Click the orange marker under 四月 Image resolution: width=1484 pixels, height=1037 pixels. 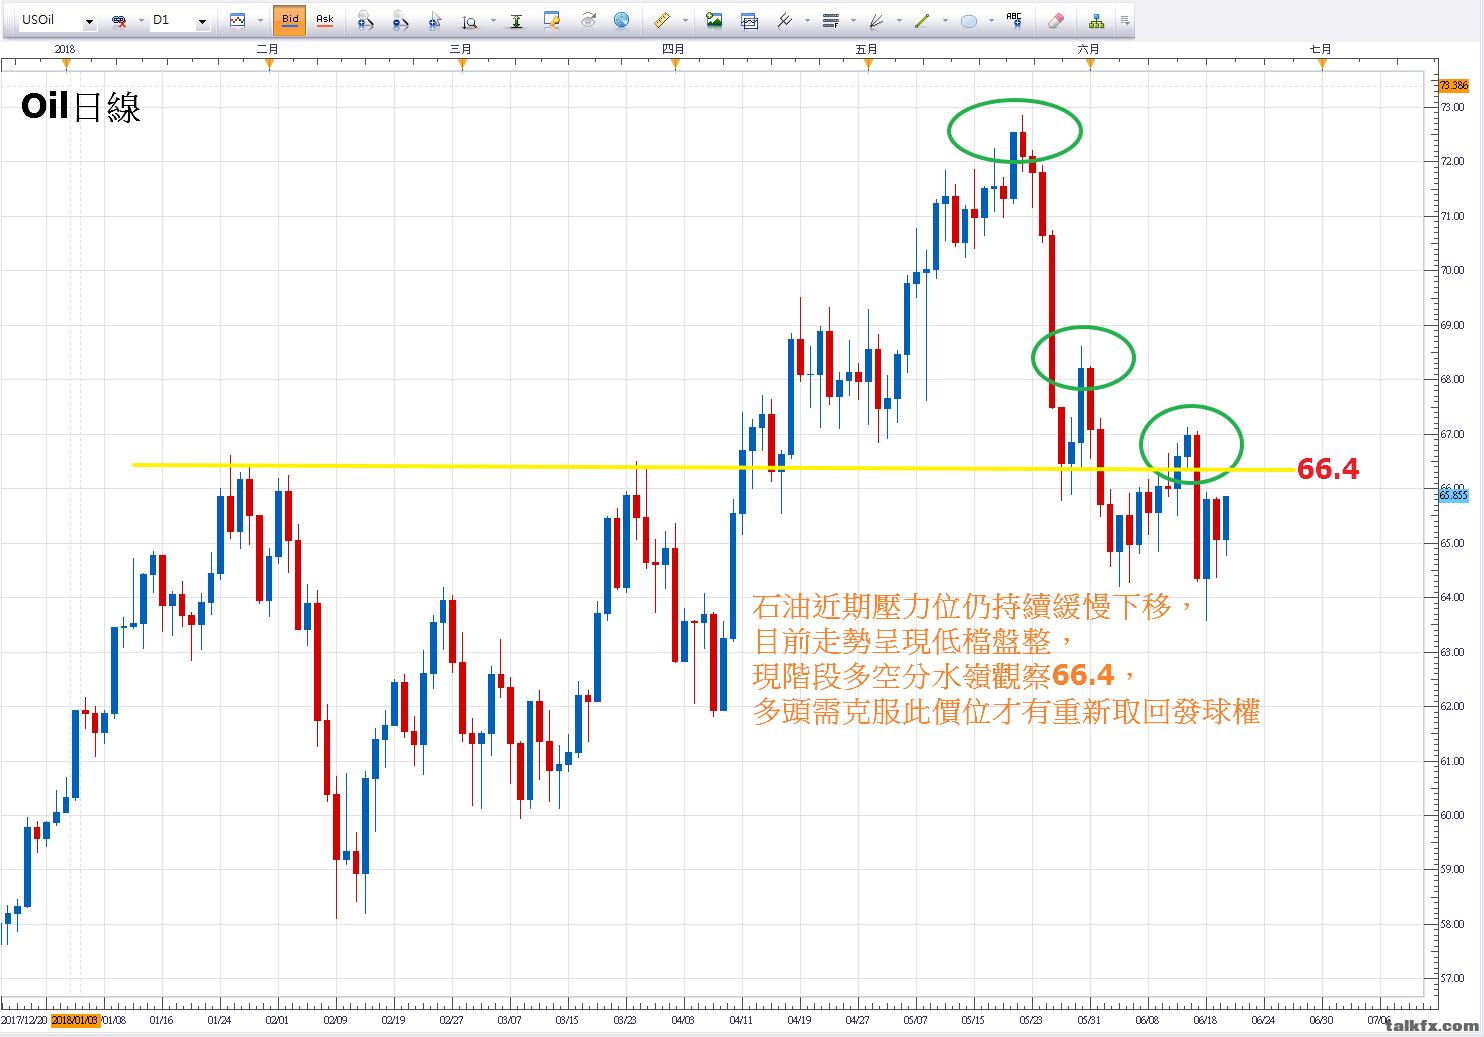(675, 64)
